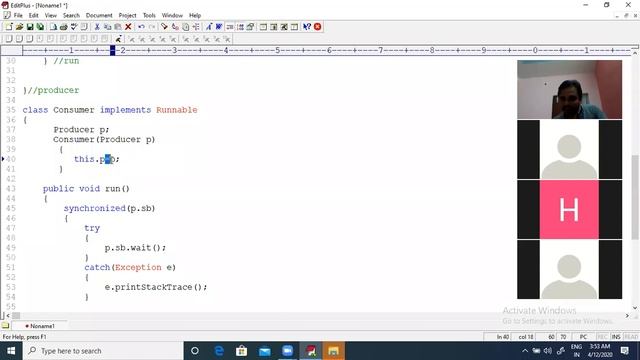Open the Window menu

tap(172, 16)
